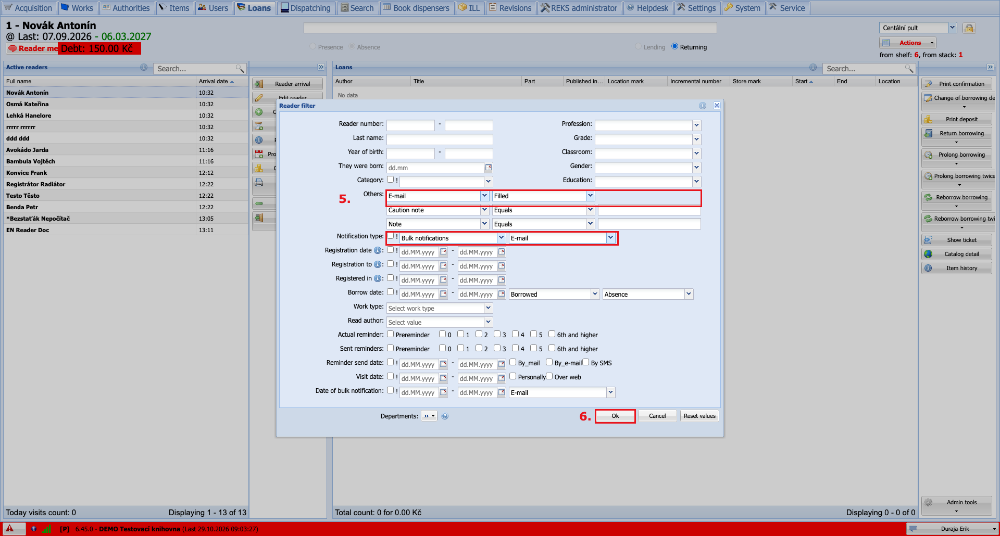Screen dimensions: 1000x536
Task: Confirm the filter with Ok button
Action: coord(615,416)
